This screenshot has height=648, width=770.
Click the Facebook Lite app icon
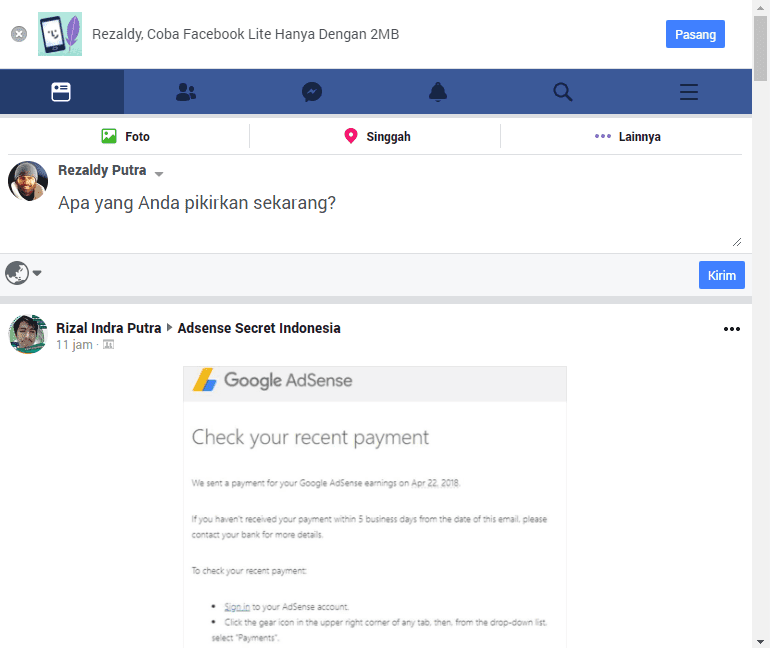click(60, 34)
